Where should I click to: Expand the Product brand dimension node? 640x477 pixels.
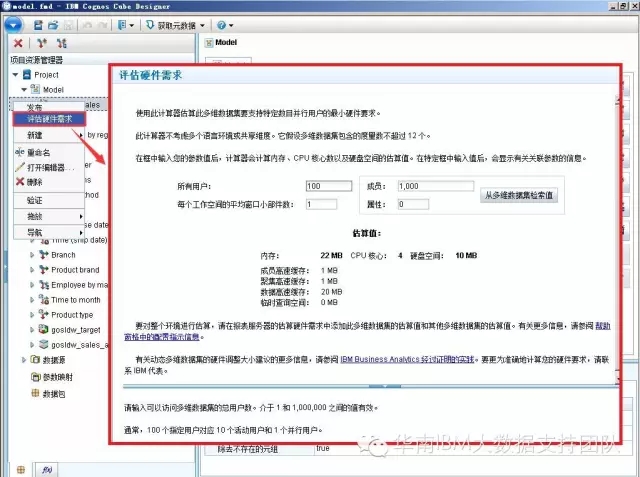click(x=32, y=270)
